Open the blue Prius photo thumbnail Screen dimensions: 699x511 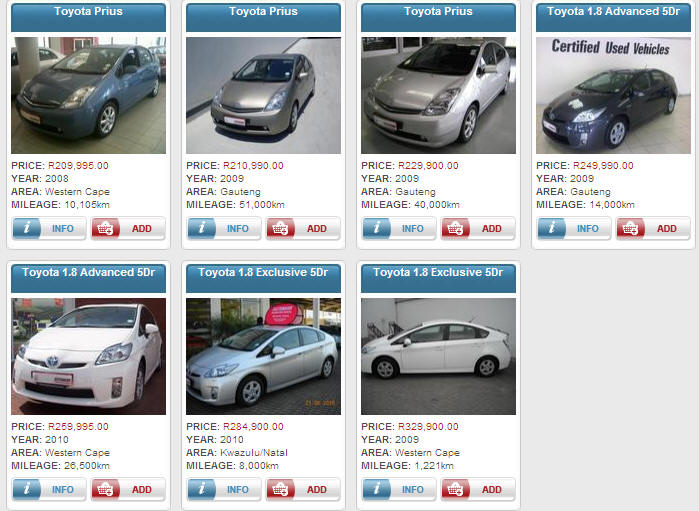point(88,95)
